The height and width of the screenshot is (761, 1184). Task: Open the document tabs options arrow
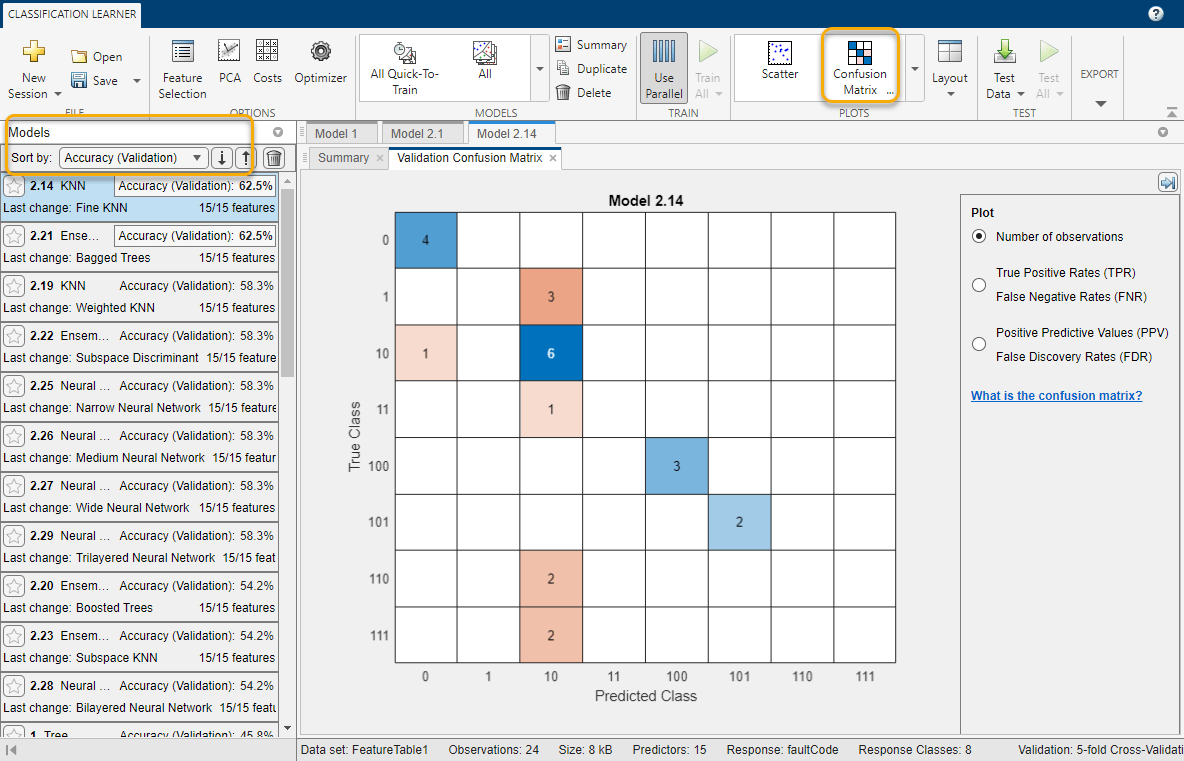click(1163, 132)
